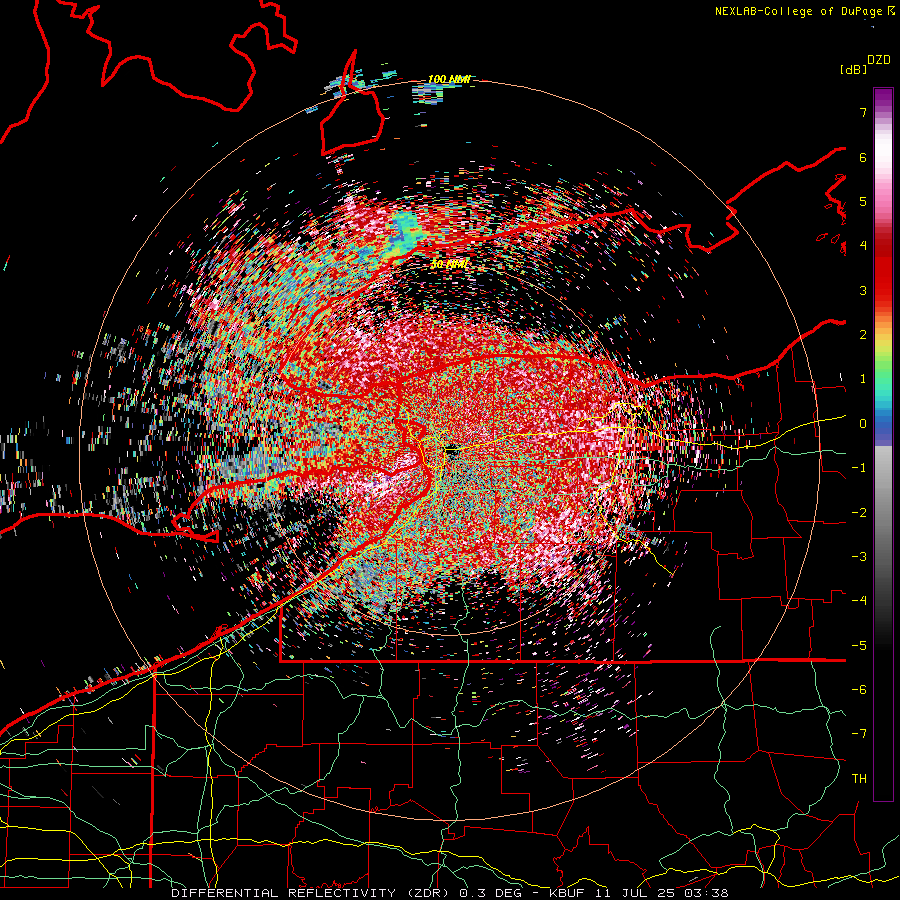Click the KBUF radar site at the scan center
Screen dimensions: 900x900
[x=452, y=451]
